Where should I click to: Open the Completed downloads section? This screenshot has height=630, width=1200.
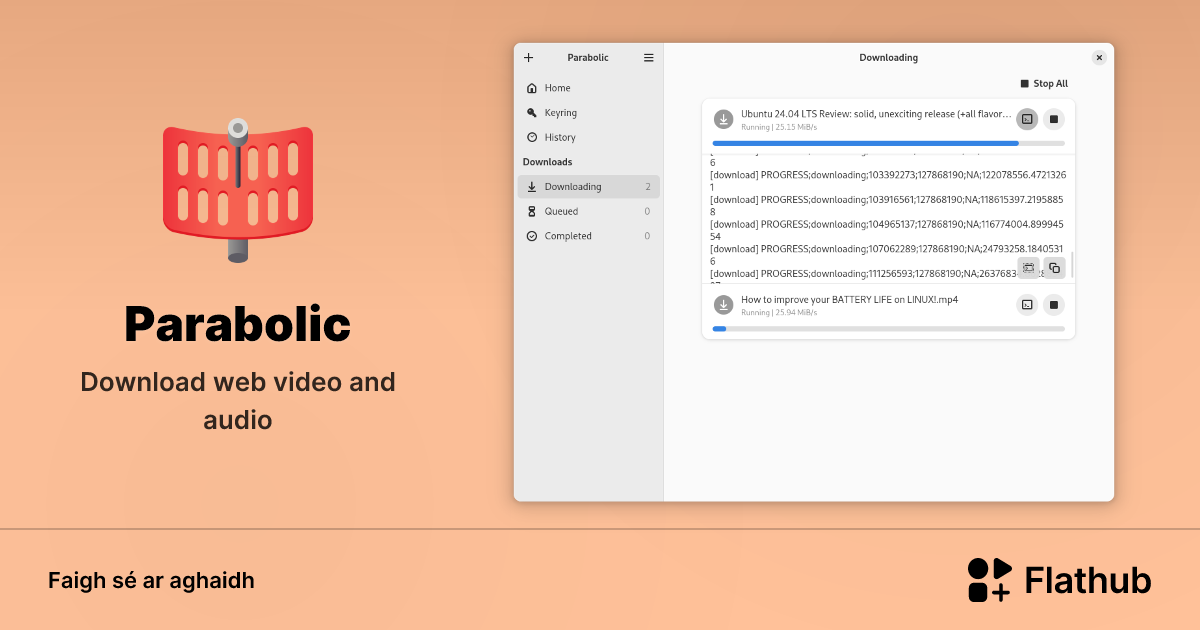coord(568,235)
